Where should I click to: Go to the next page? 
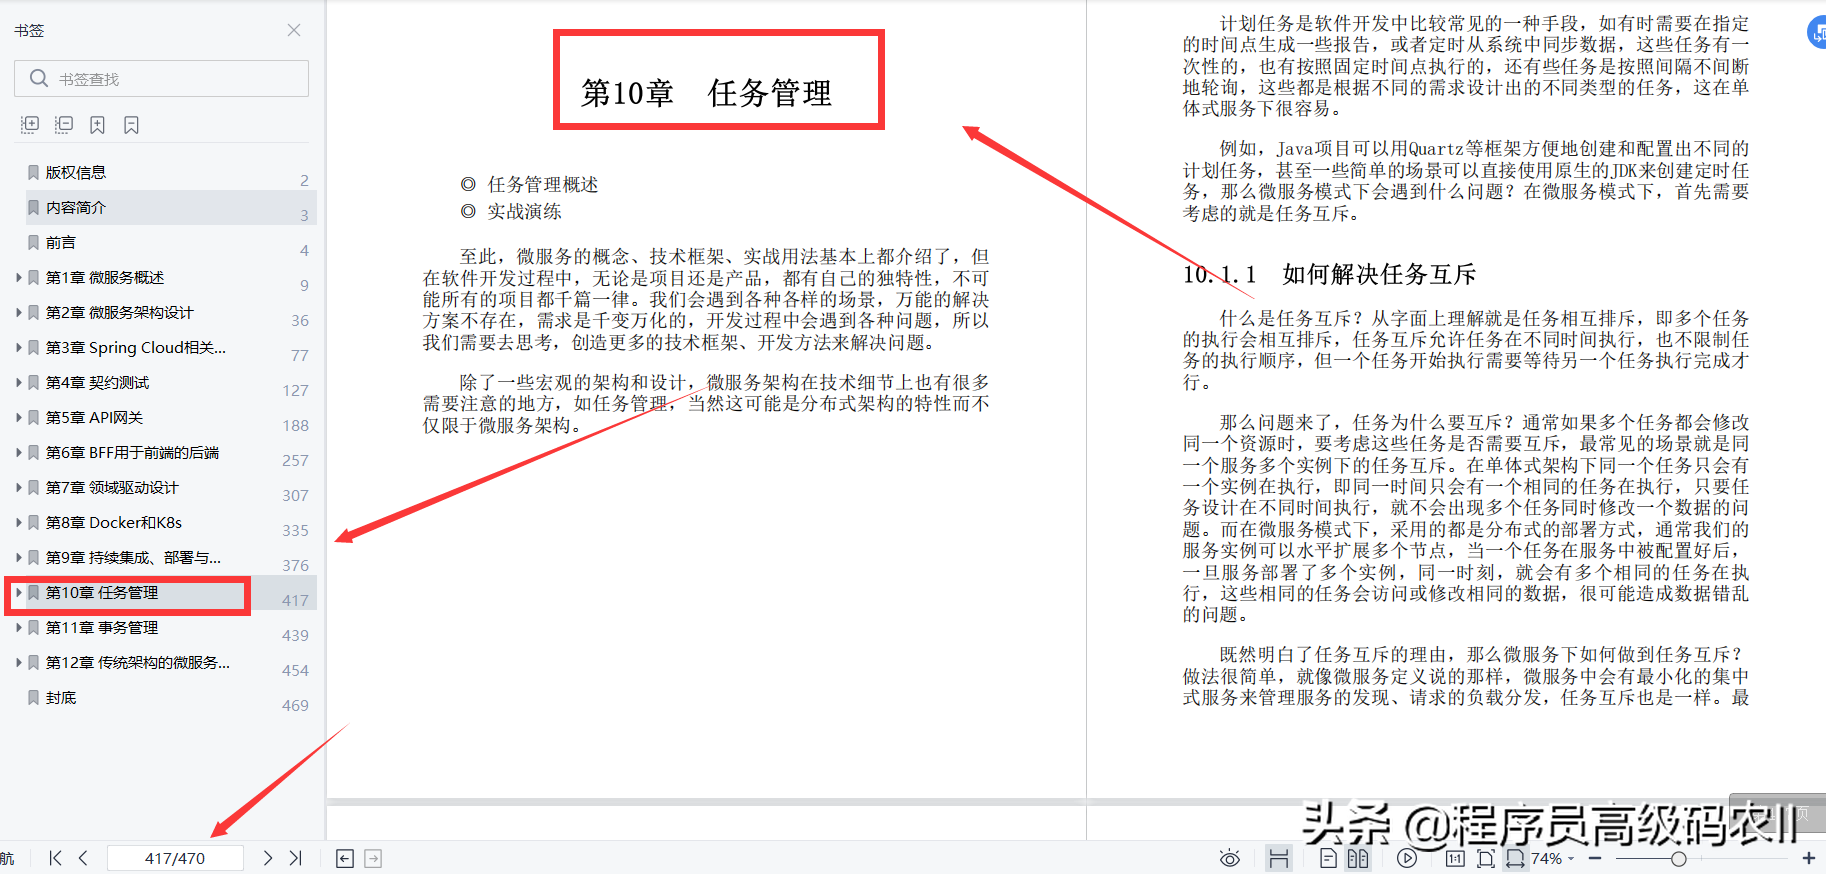tap(267, 858)
